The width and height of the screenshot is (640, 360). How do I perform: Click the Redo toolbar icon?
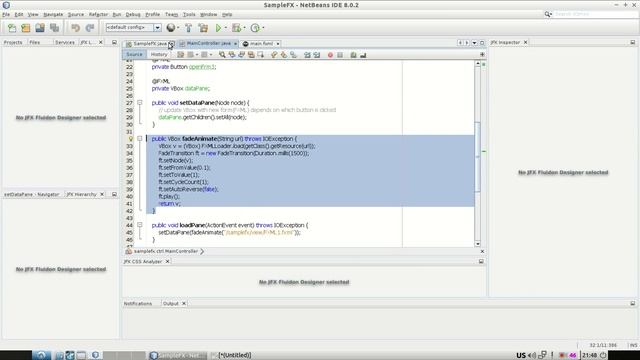90,28
